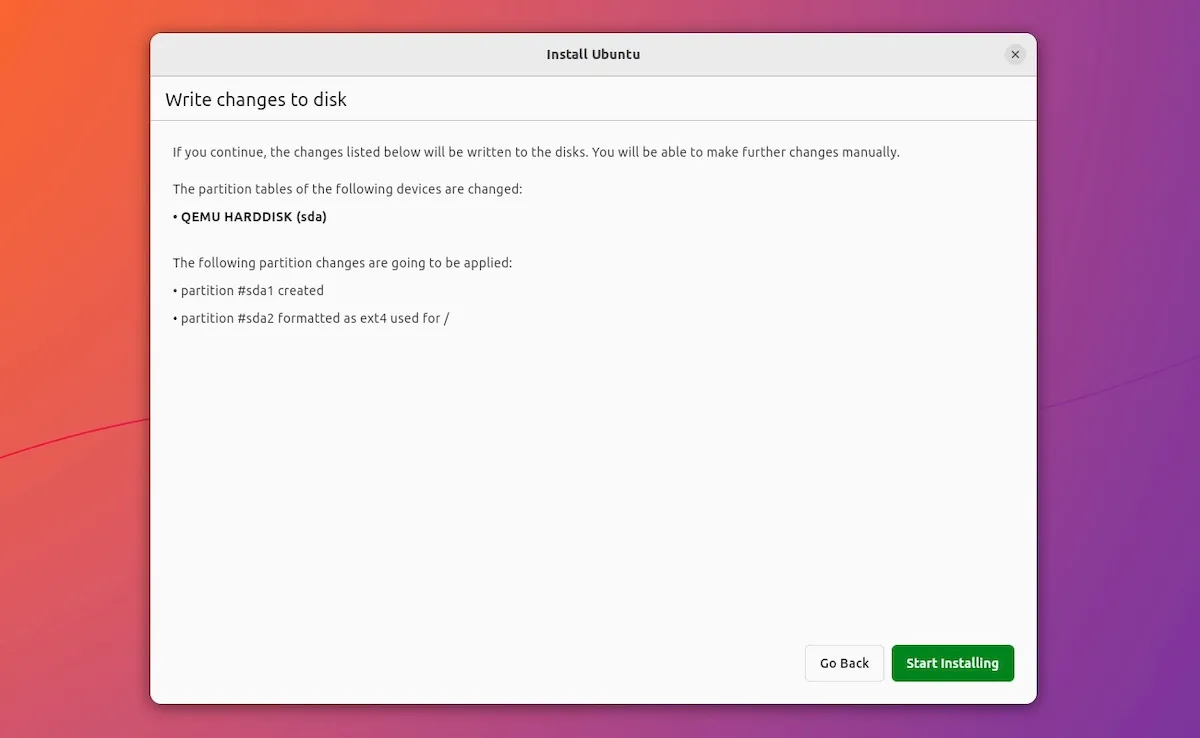Select the 'Install Ubuntu' window title
The height and width of the screenshot is (738, 1200).
(593, 54)
